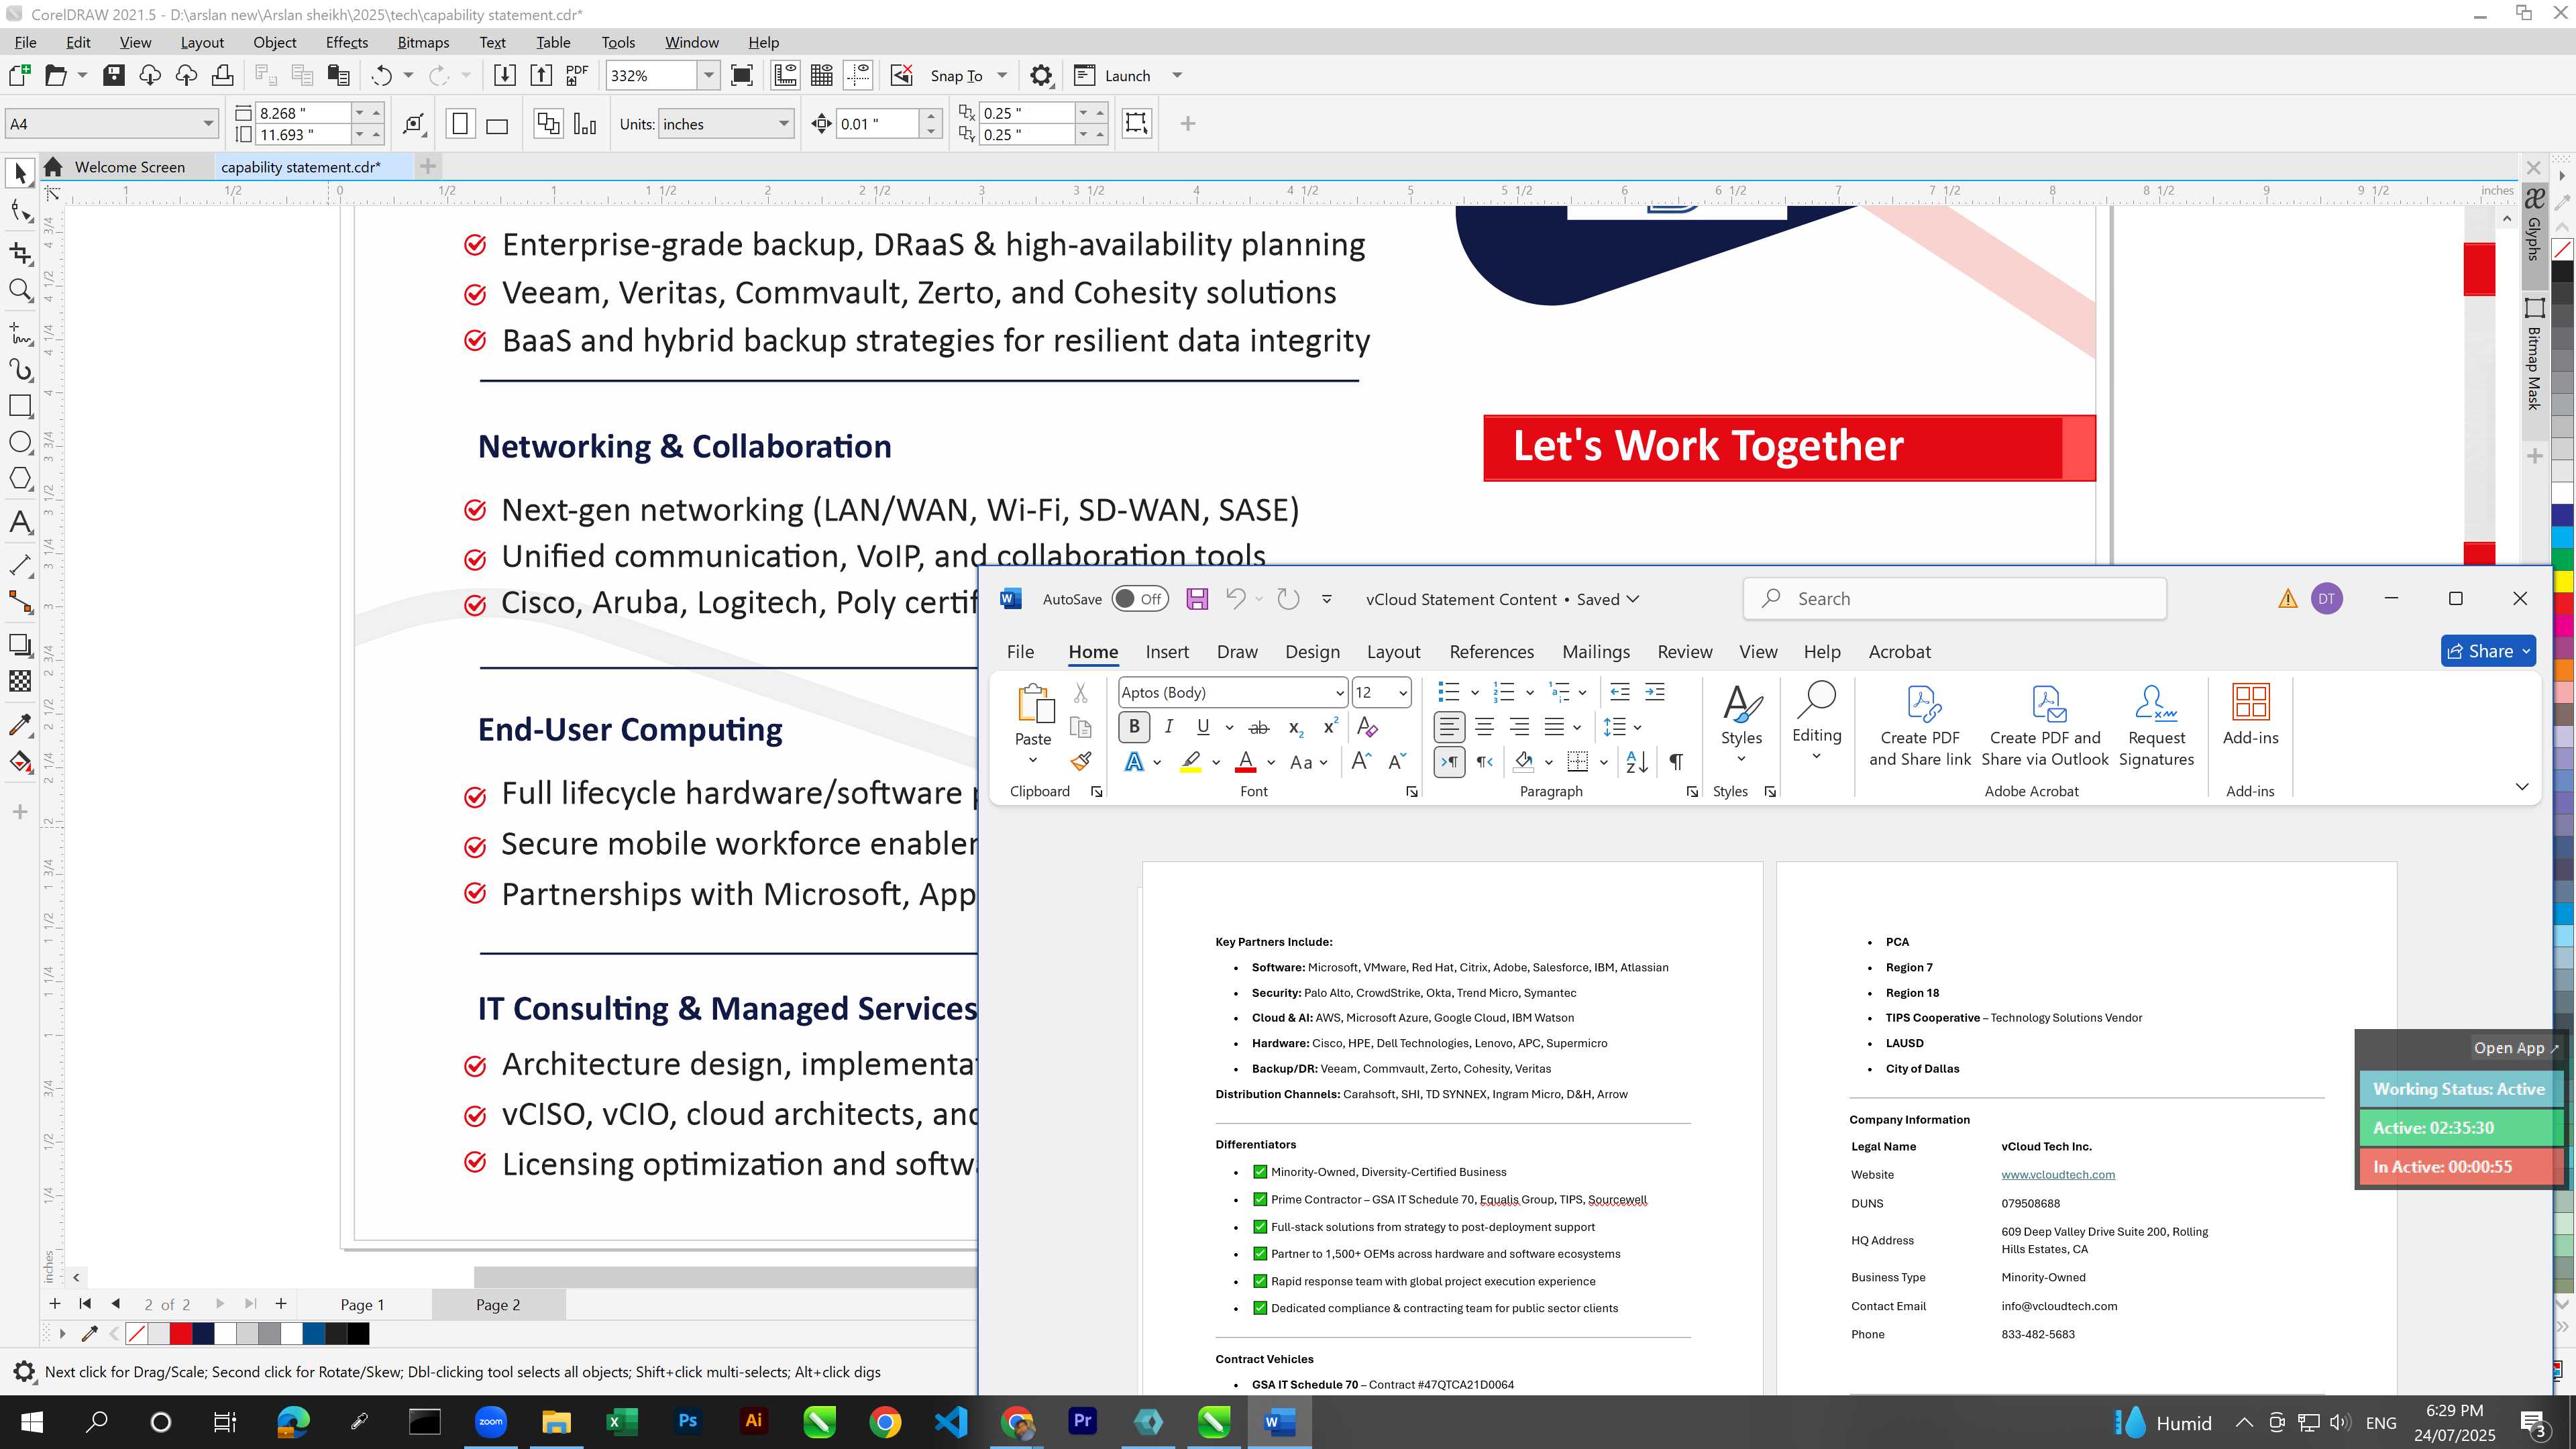Click Publish to PDF icon in CorelDRAW
This screenshot has width=2576, height=1449.
click(x=577, y=76)
